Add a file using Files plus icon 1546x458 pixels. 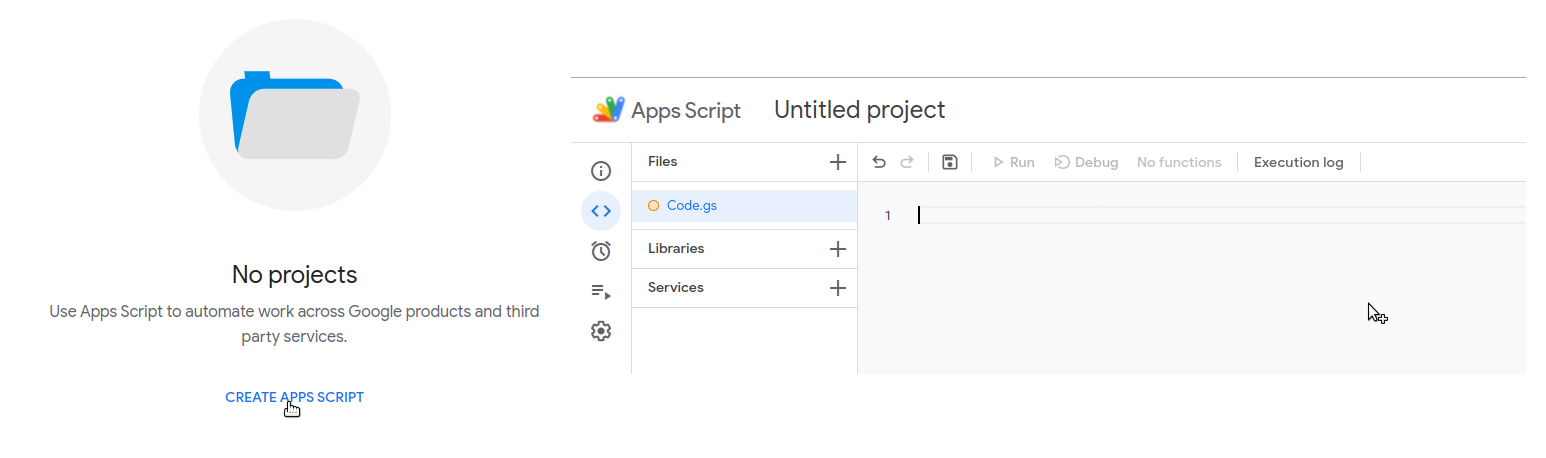pyautogui.click(x=838, y=162)
